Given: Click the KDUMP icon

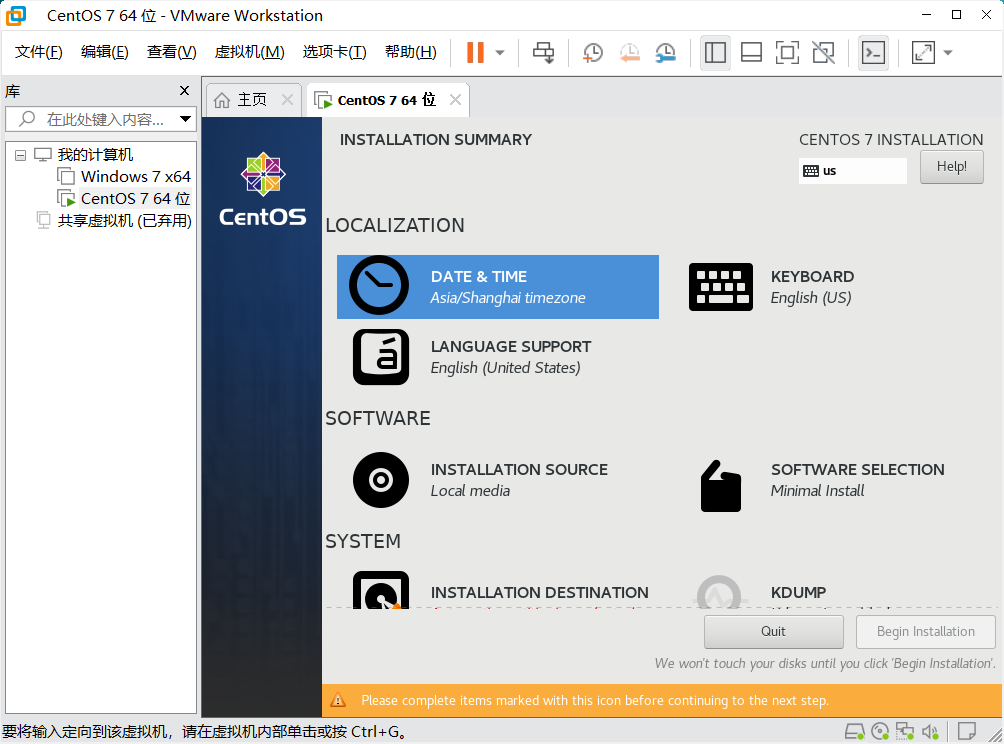Looking at the screenshot, I should (719, 592).
